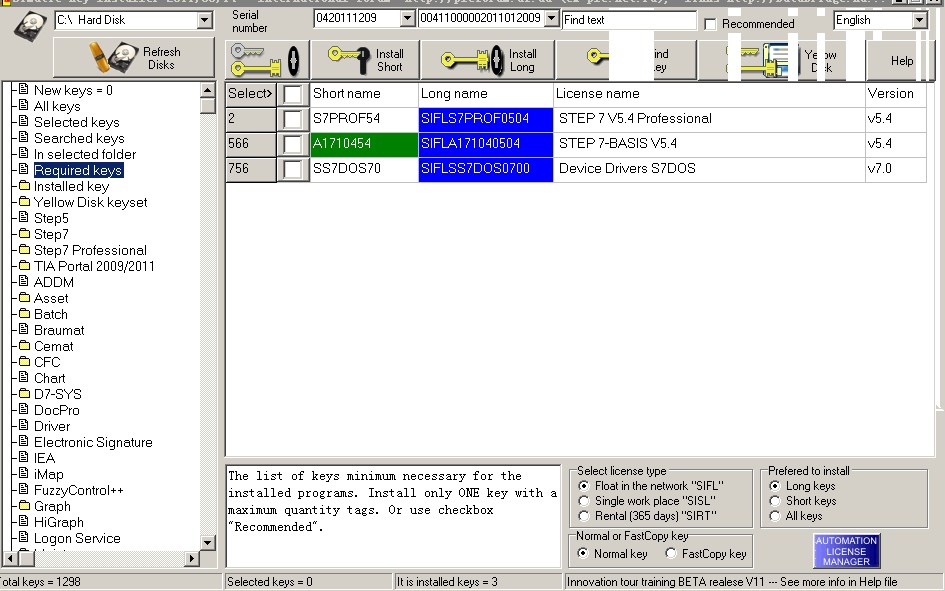
Task: Check the box for S7PROF54 row
Action: click(x=292, y=119)
